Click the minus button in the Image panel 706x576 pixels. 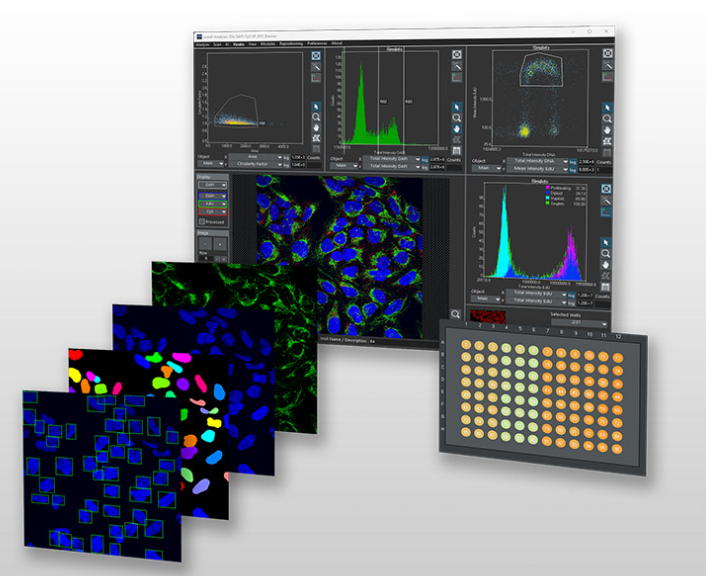point(206,243)
